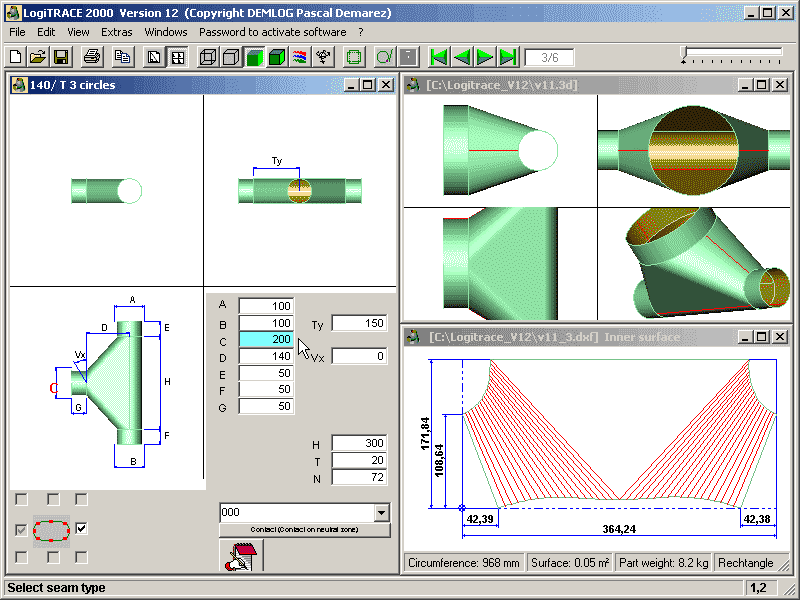Save with the floppy disk icon
This screenshot has width=800, height=600.
click(61, 57)
